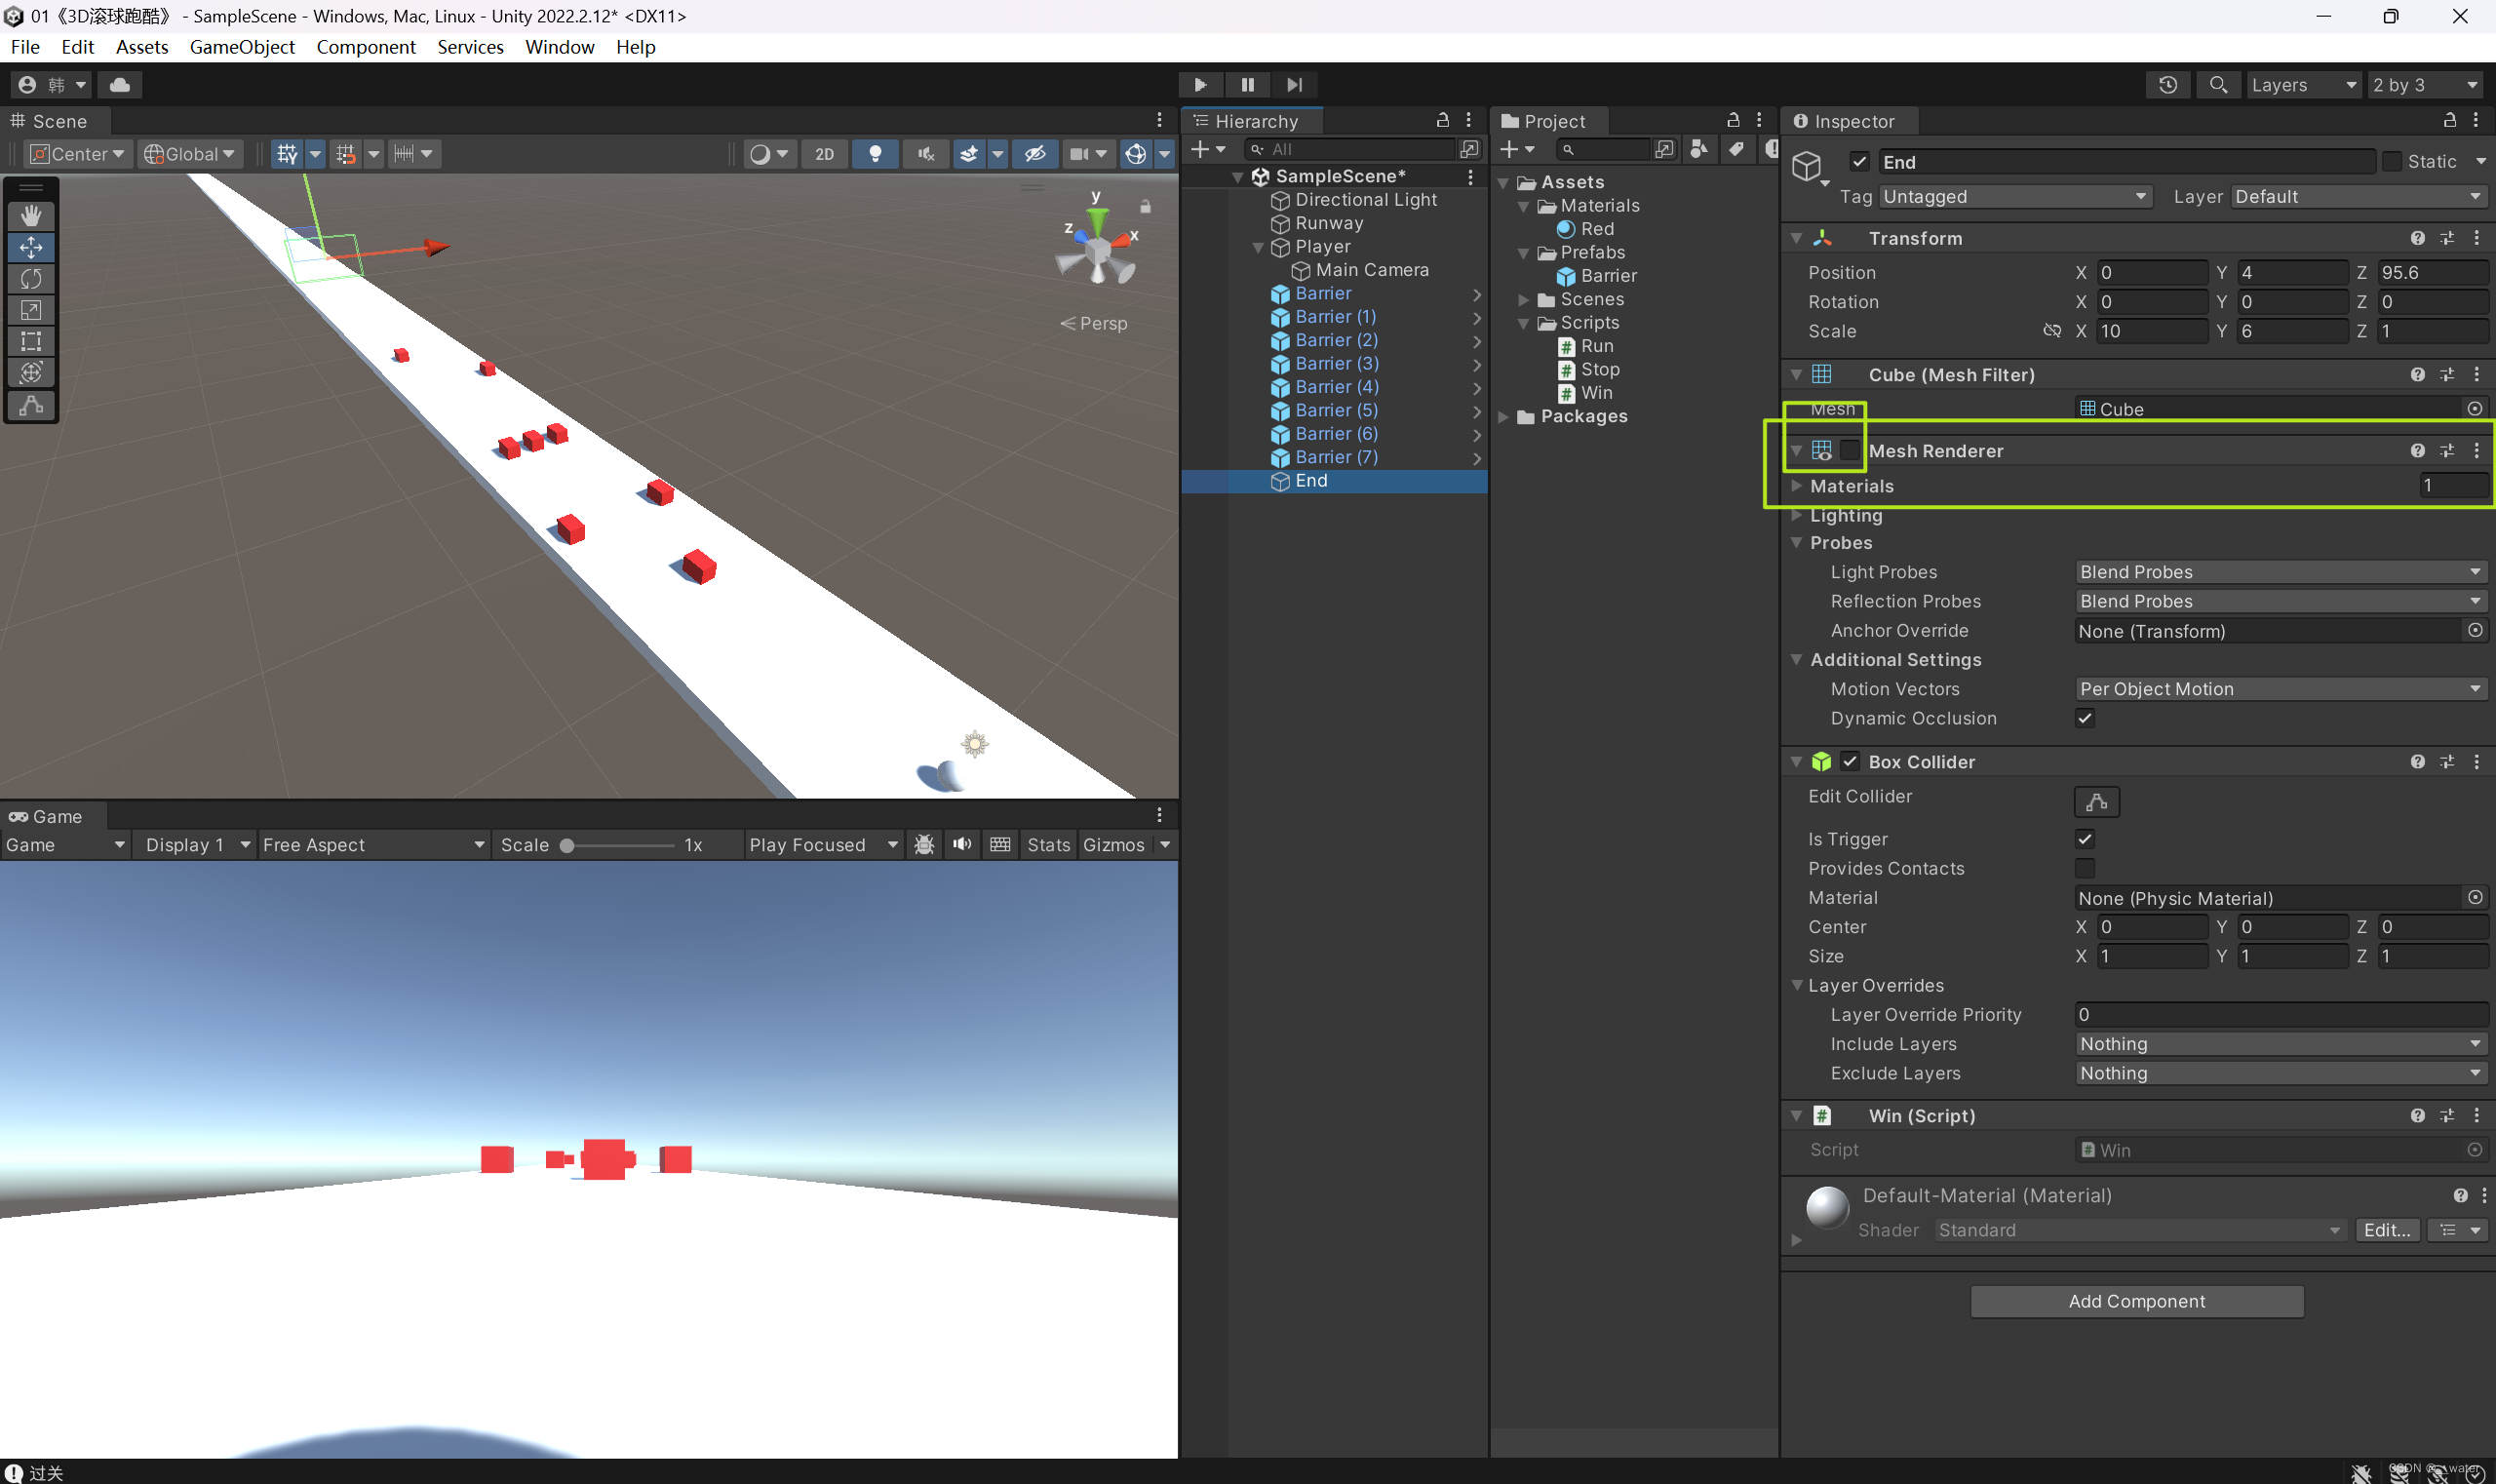
Task: Click the Edit Collider icon button
Action: pyautogui.click(x=2097, y=802)
